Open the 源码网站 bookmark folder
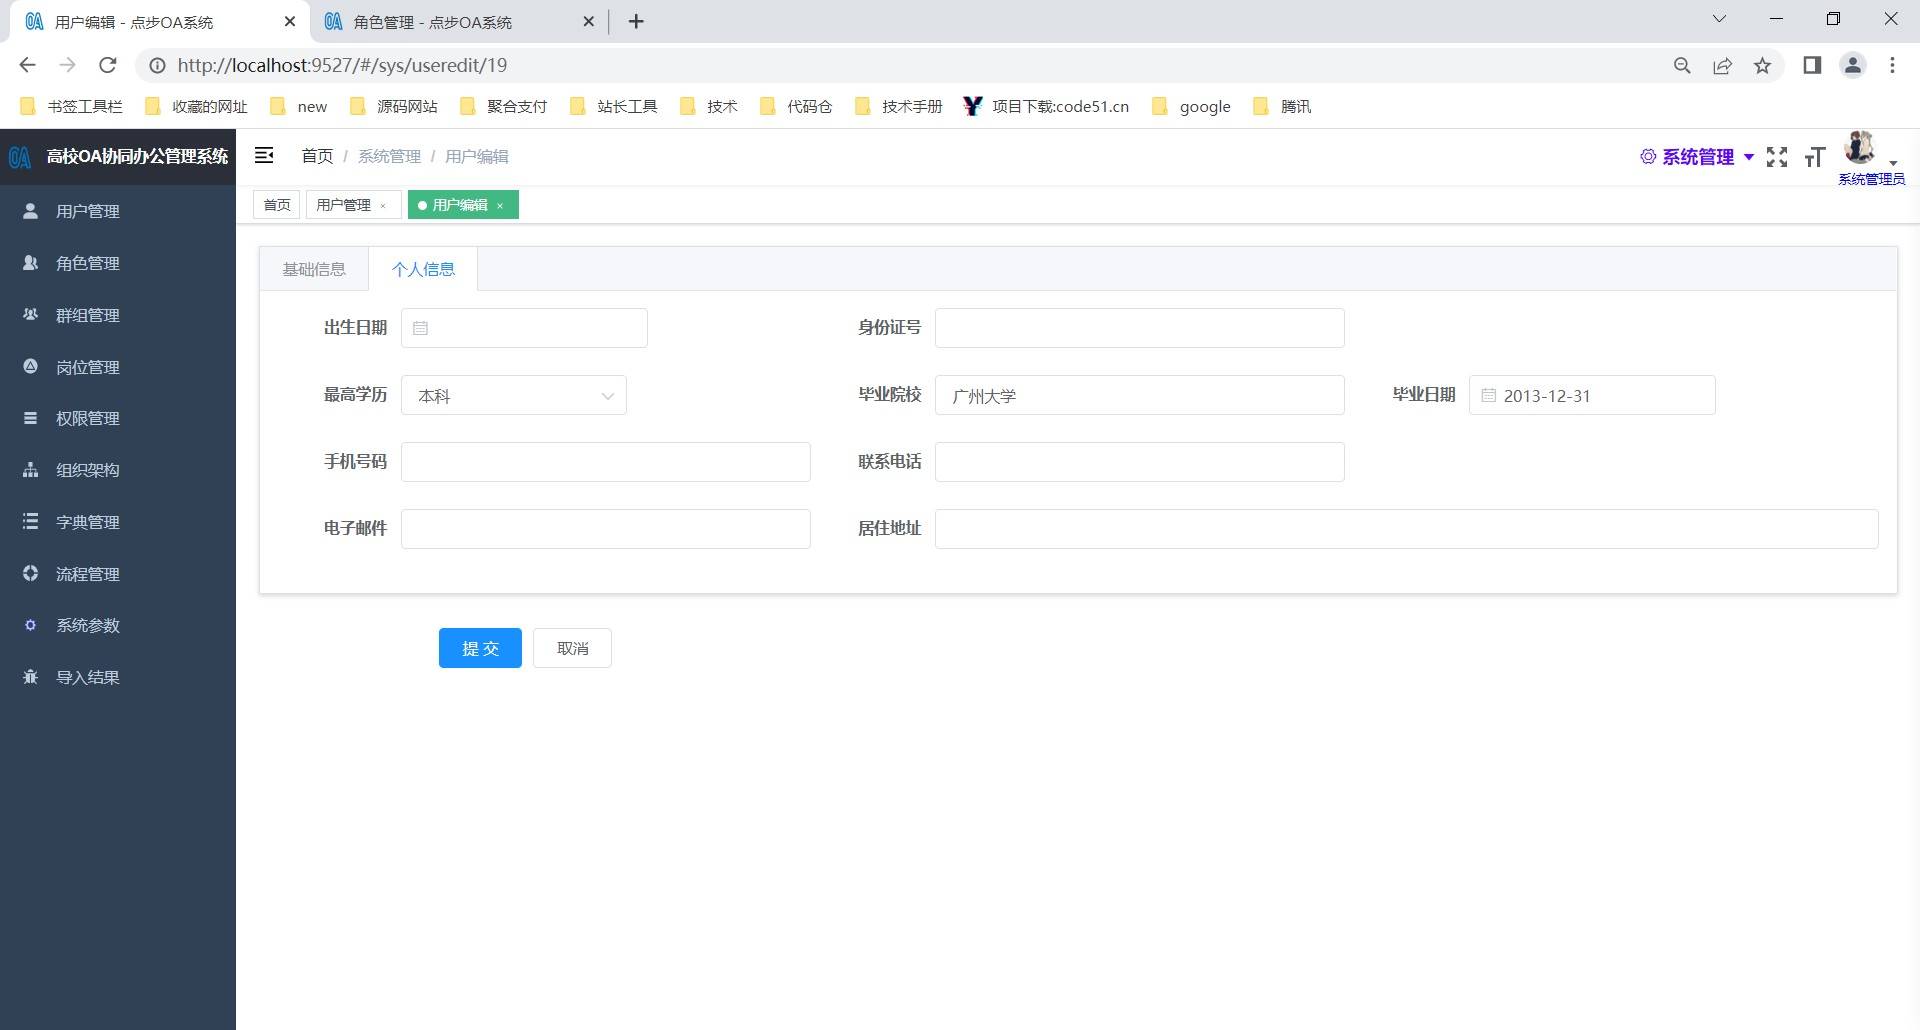1920x1030 pixels. [394, 106]
